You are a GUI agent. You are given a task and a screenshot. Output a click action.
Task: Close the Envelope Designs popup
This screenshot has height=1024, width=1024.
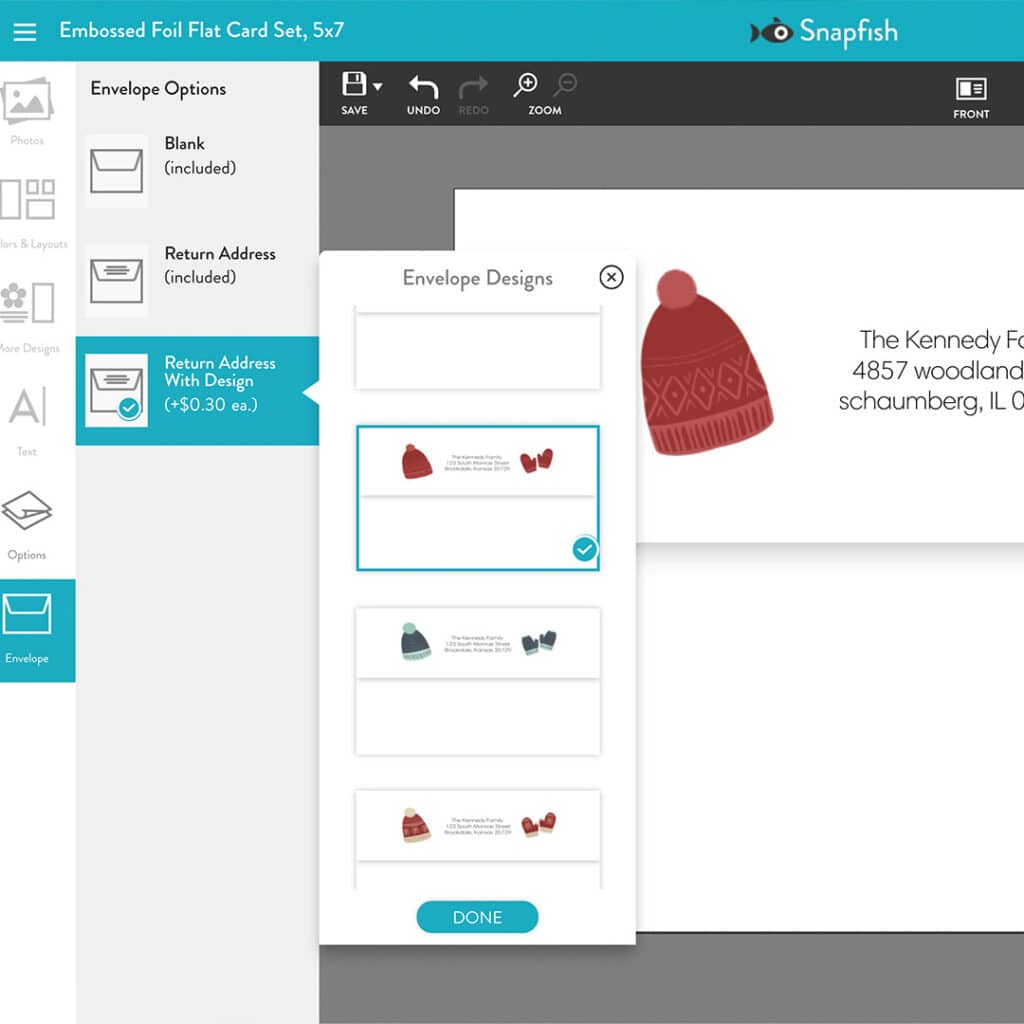610,277
